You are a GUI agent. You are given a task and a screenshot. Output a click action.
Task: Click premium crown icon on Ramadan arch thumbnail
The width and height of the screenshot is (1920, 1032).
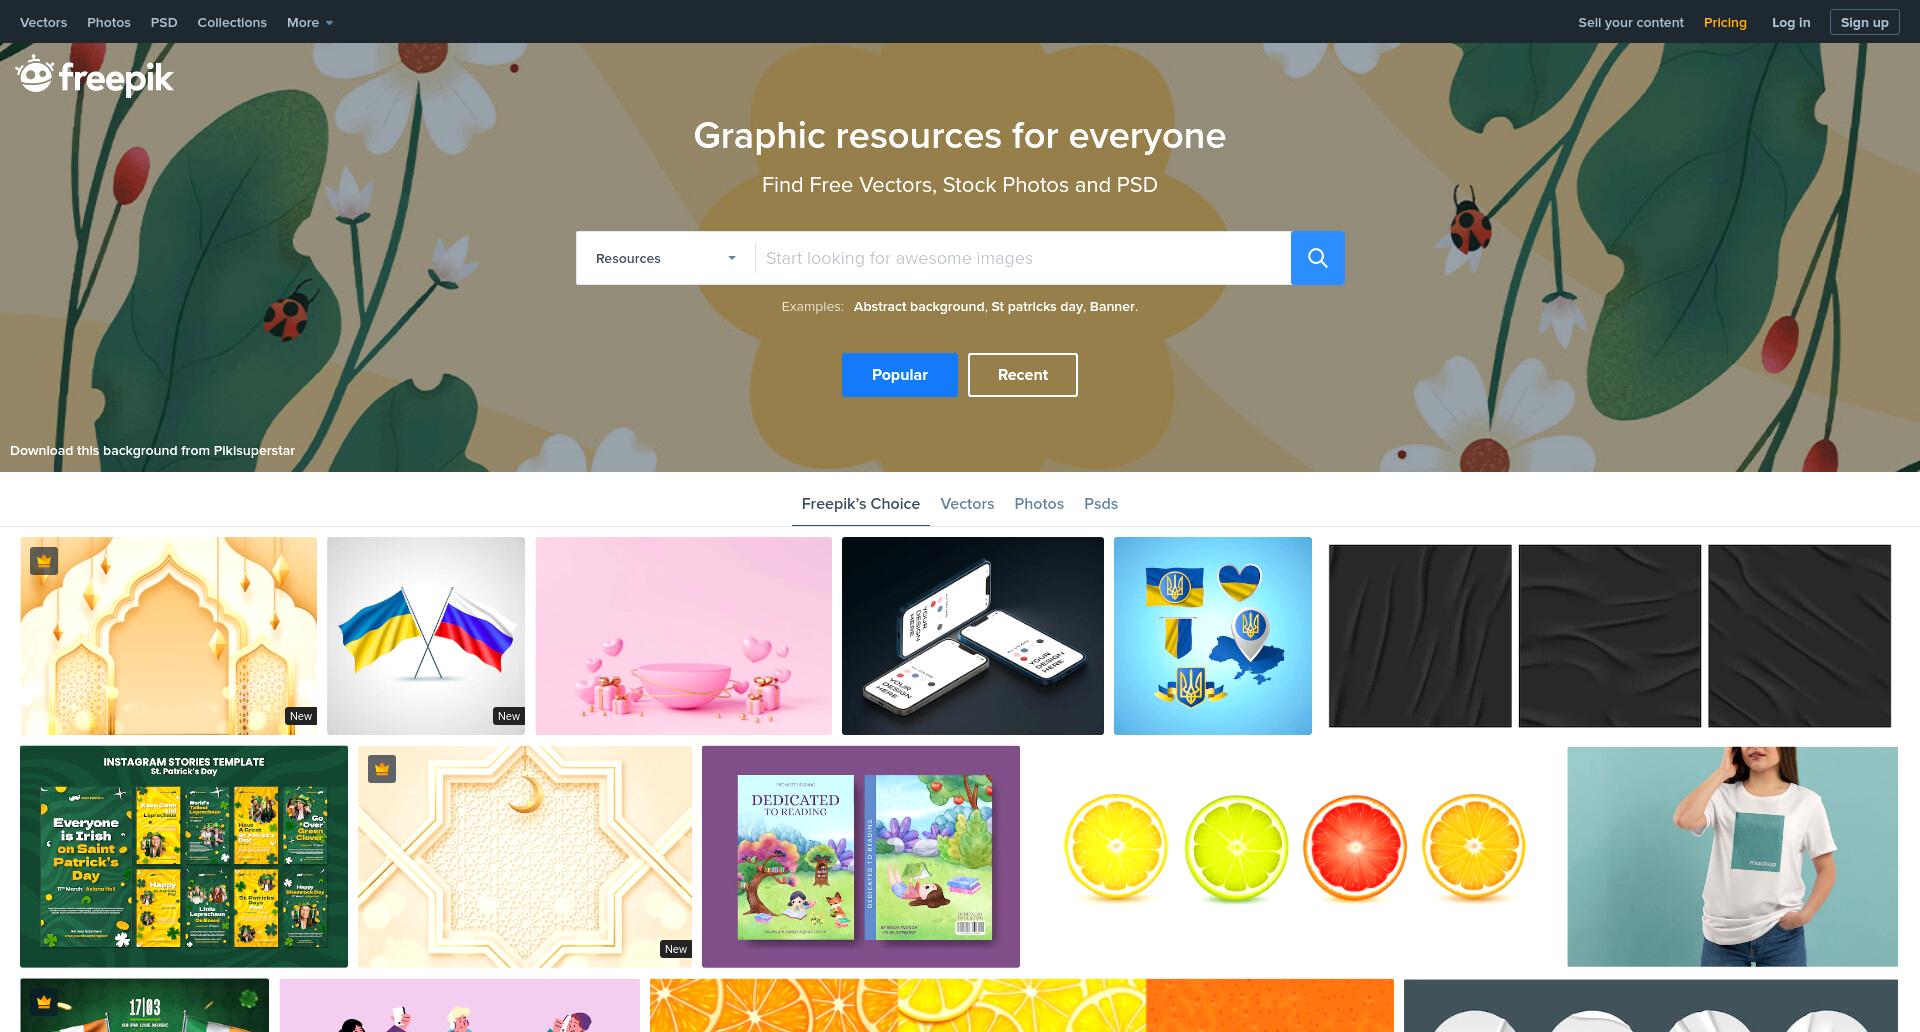tap(44, 561)
